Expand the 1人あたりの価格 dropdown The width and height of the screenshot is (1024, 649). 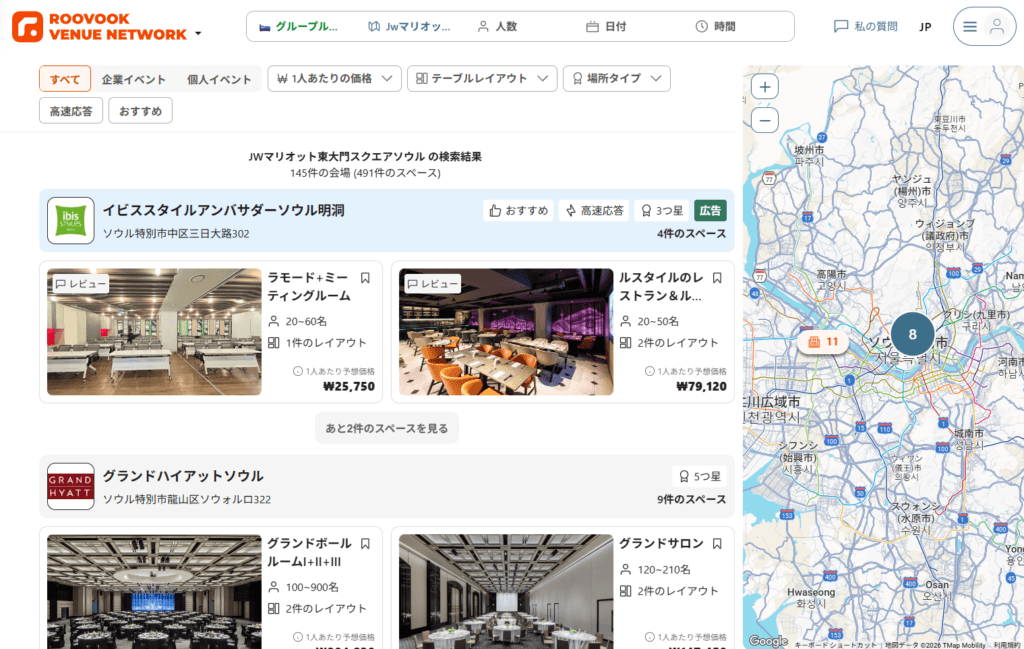pyautogui.click(x=334, y=78)
